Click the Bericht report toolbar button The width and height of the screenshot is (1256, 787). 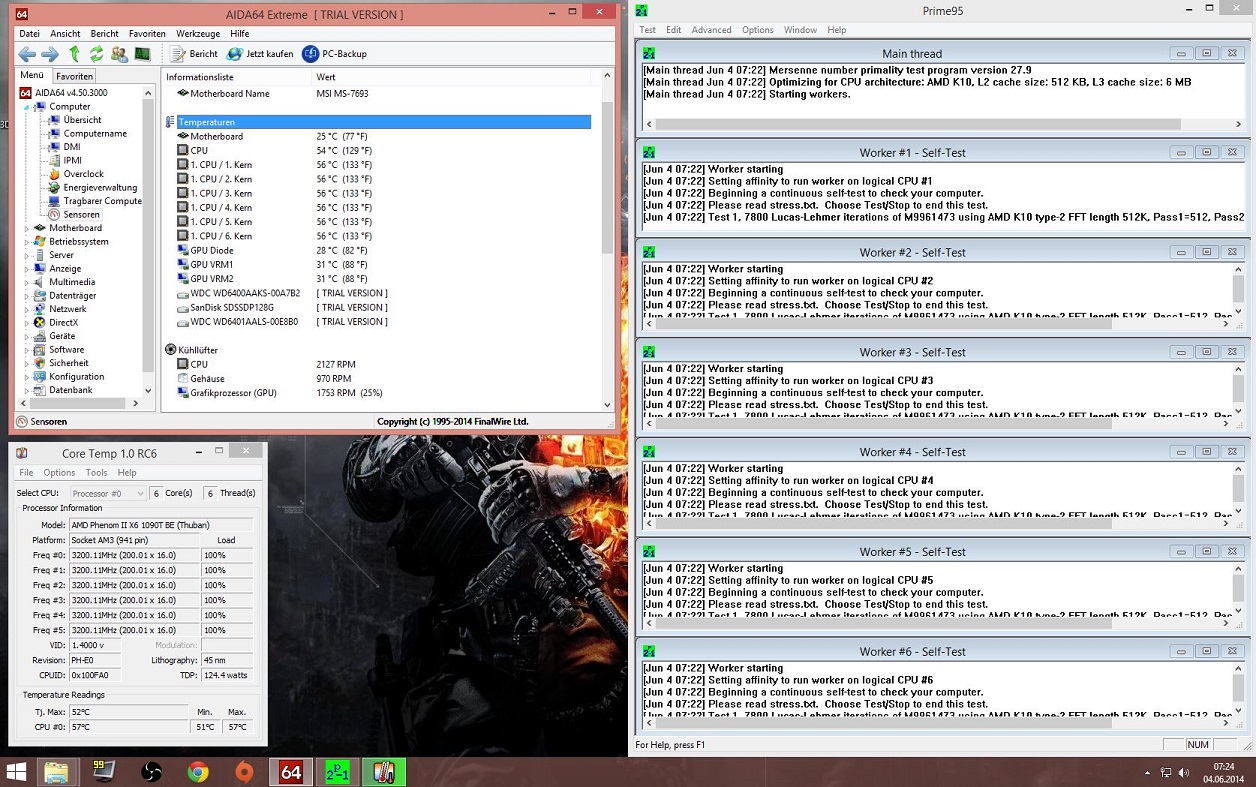point(194,54)
